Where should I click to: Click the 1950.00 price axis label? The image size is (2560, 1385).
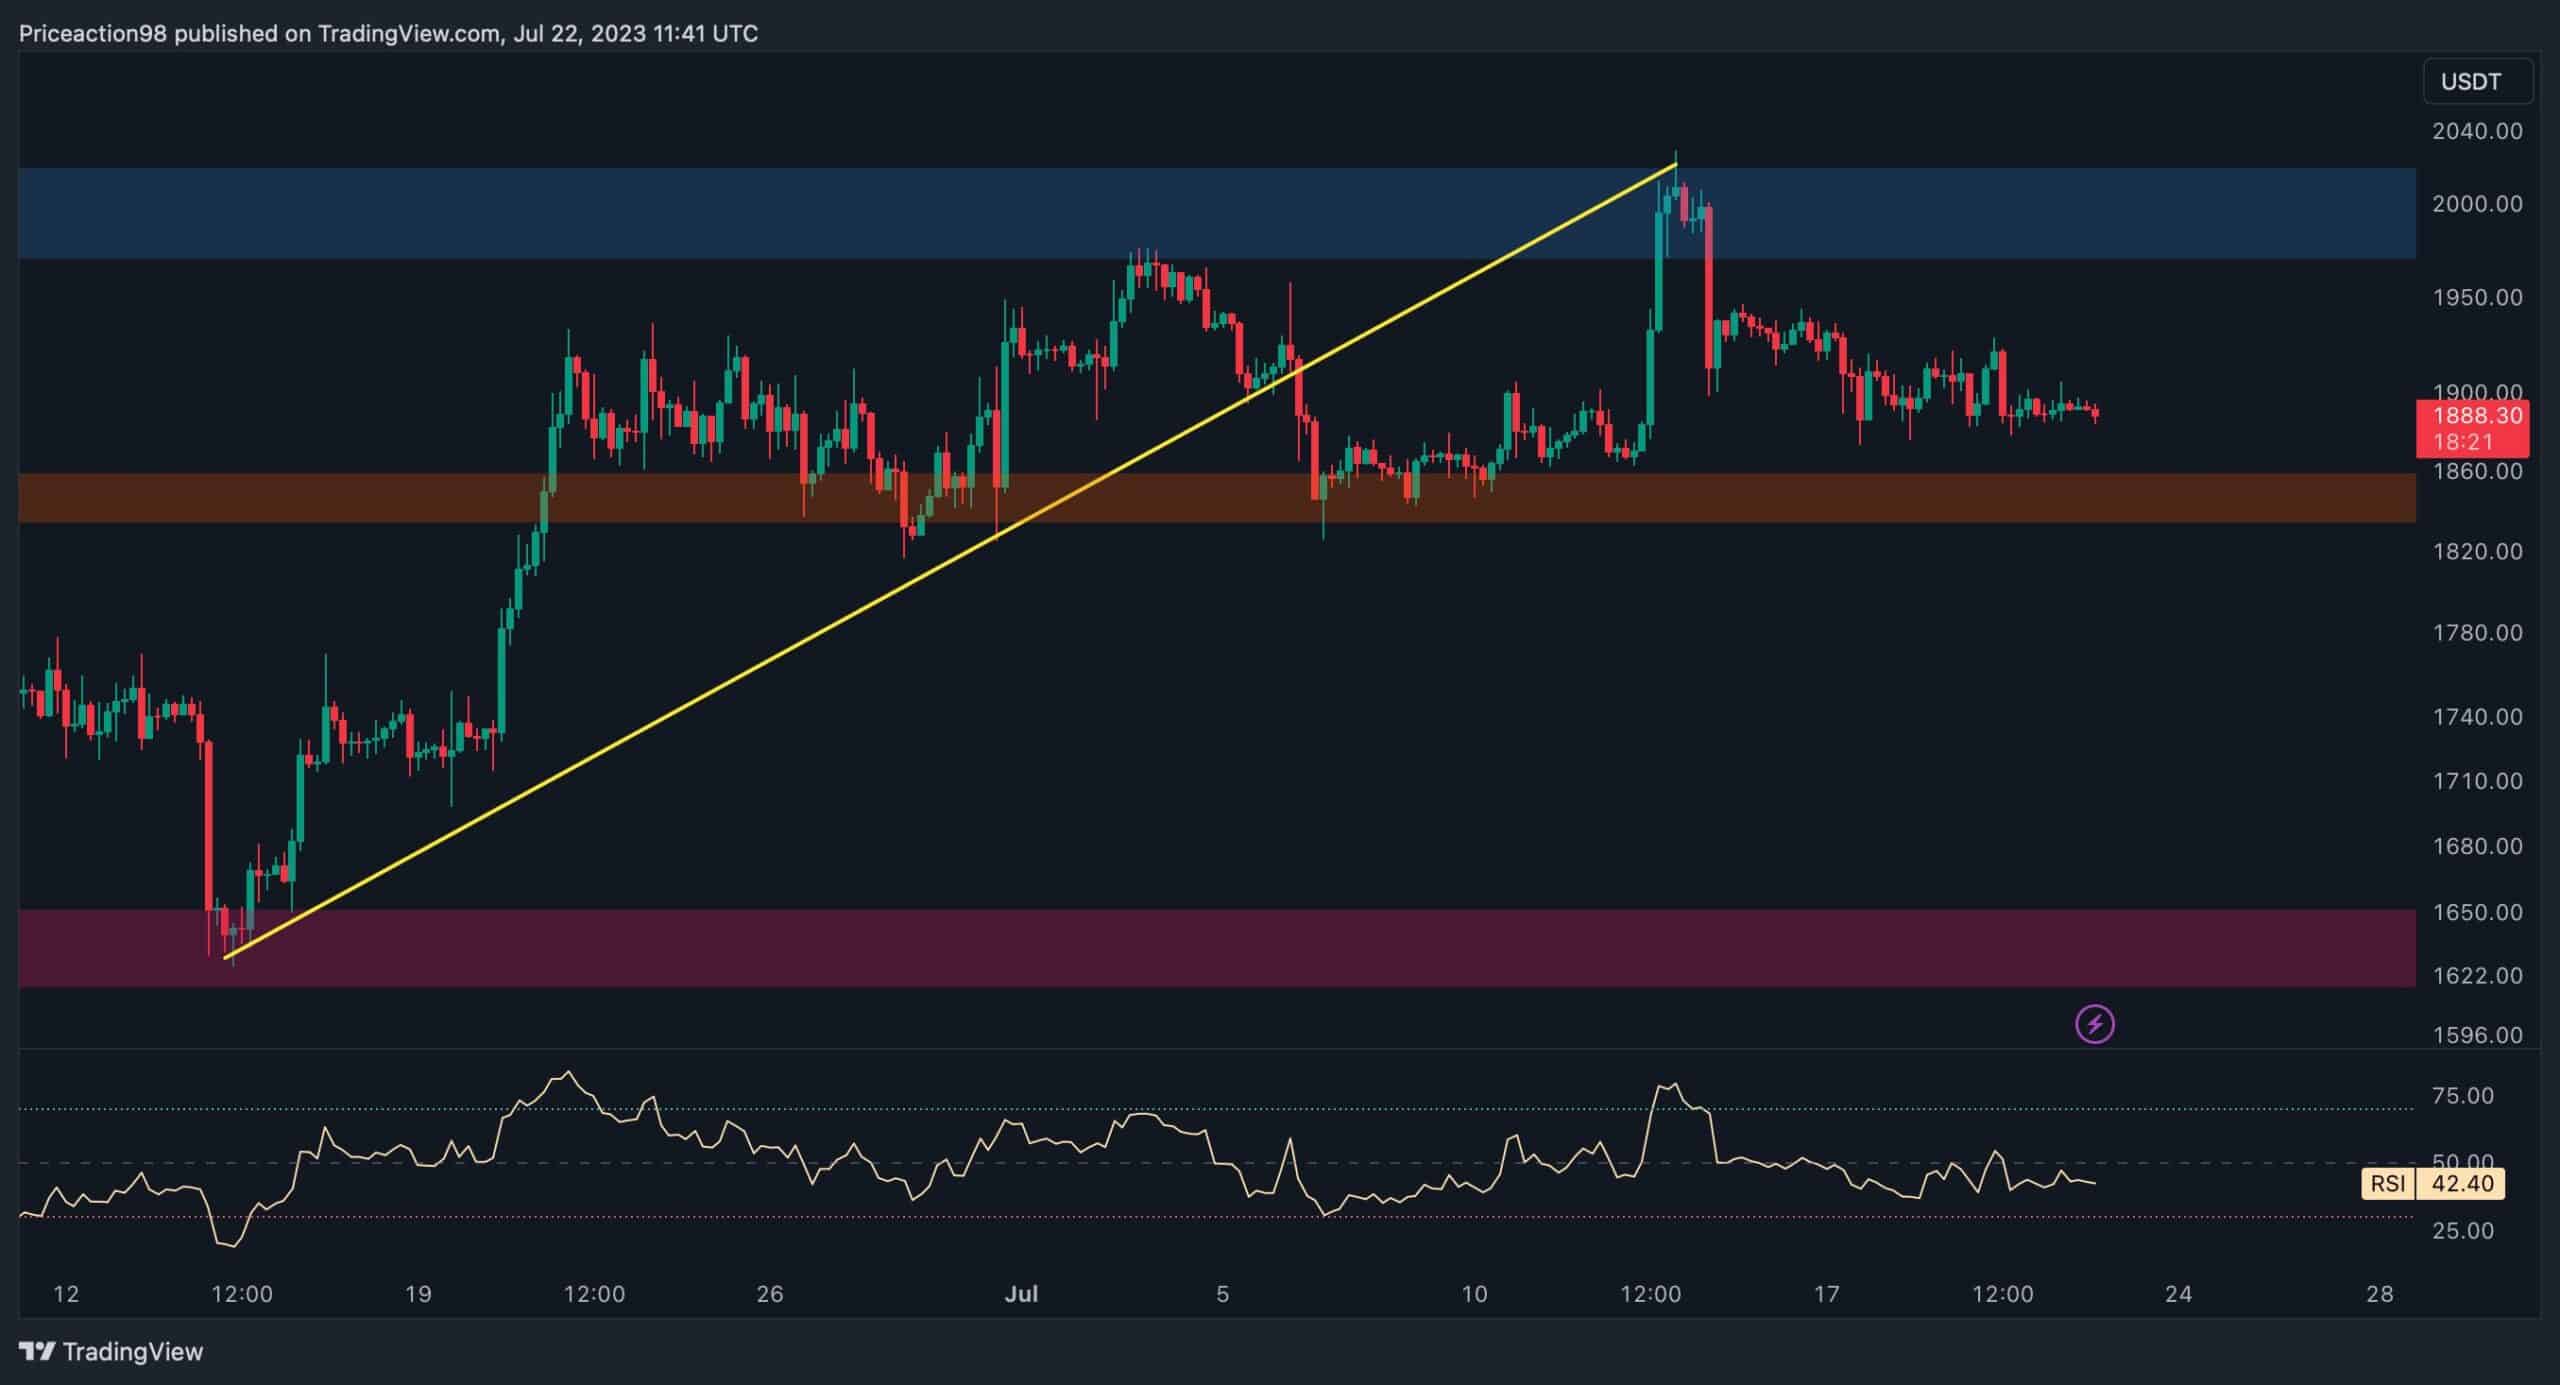[x=2477, y=298]
